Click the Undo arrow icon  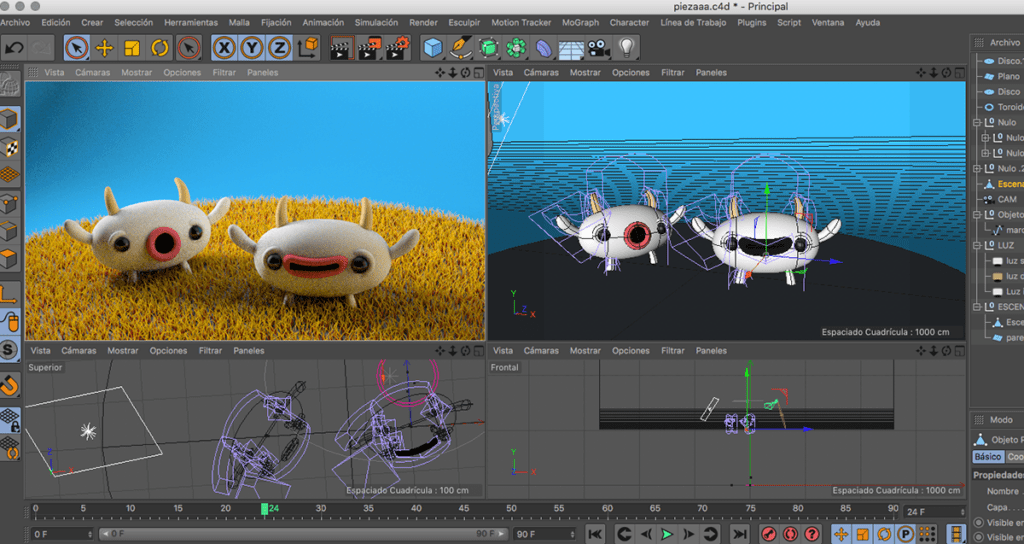(14, 48)
